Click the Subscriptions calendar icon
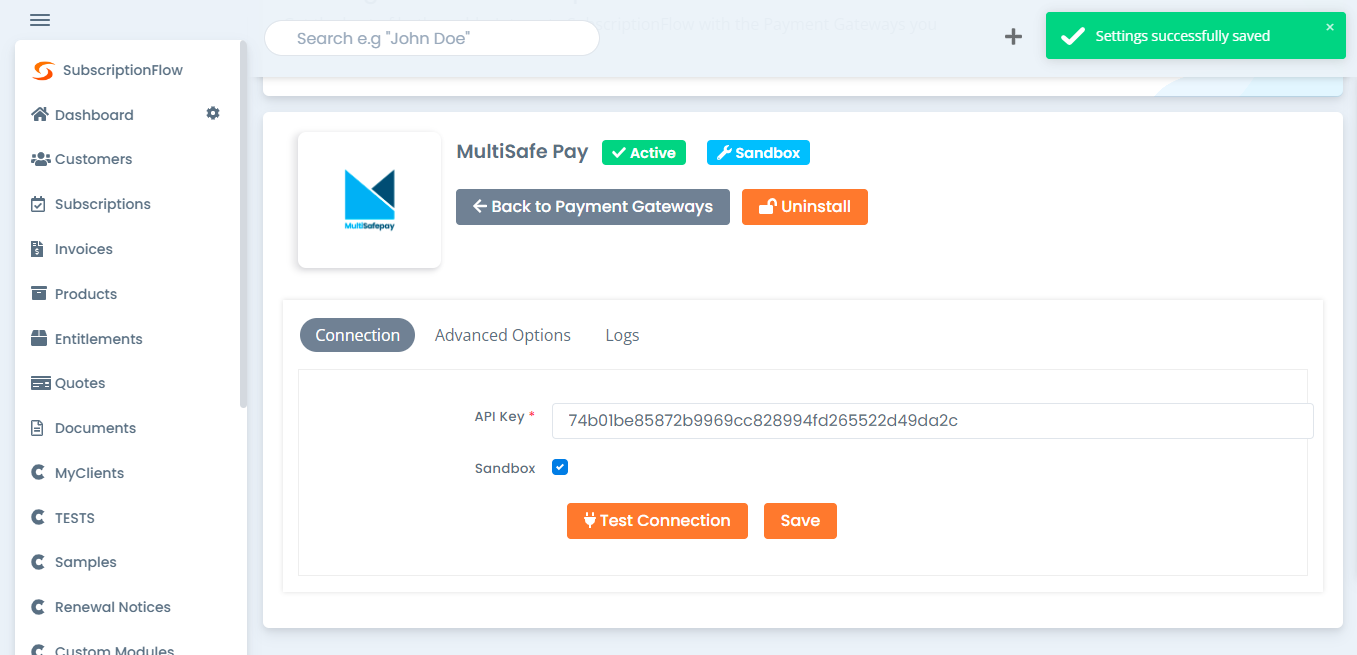Screen dimensions: 1357x655 pos(39,204)
